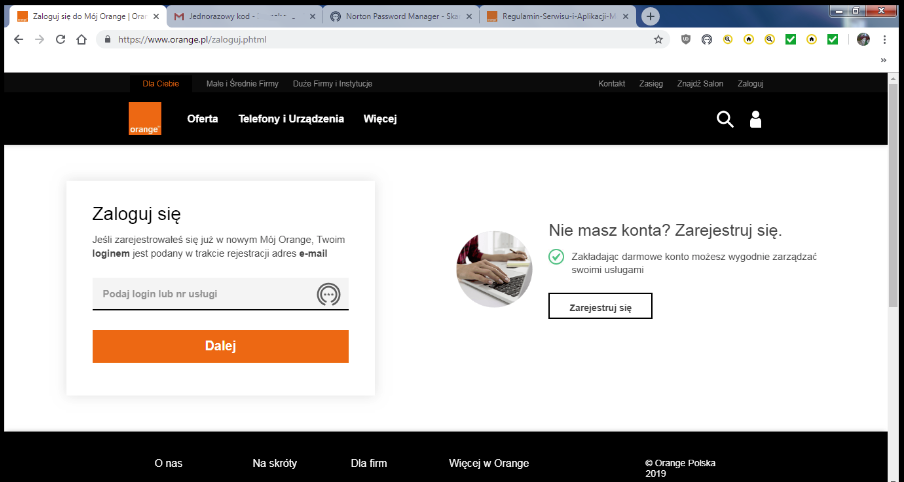The width and height of the screenshot is (904, 482).
Task: Open the Znajdź Salon link
Action: (700, 84)
